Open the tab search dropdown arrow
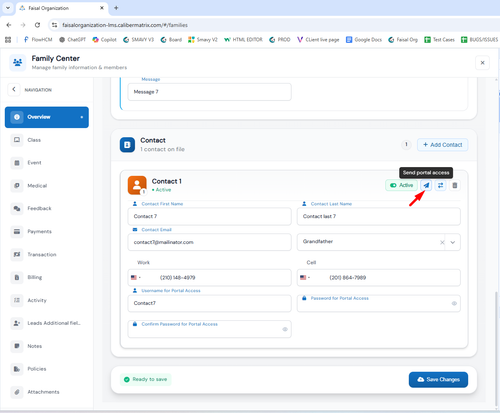 tap(8, 8)
